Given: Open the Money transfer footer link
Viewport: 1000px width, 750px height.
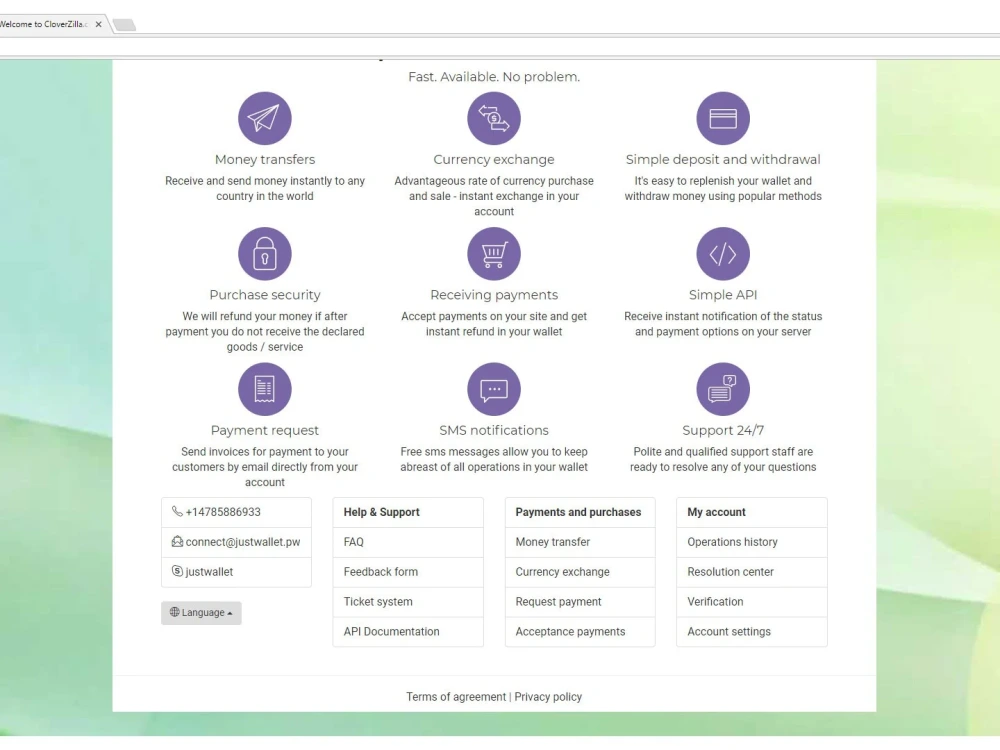Looking at the screenshot, I should click(x=580, y=542).
